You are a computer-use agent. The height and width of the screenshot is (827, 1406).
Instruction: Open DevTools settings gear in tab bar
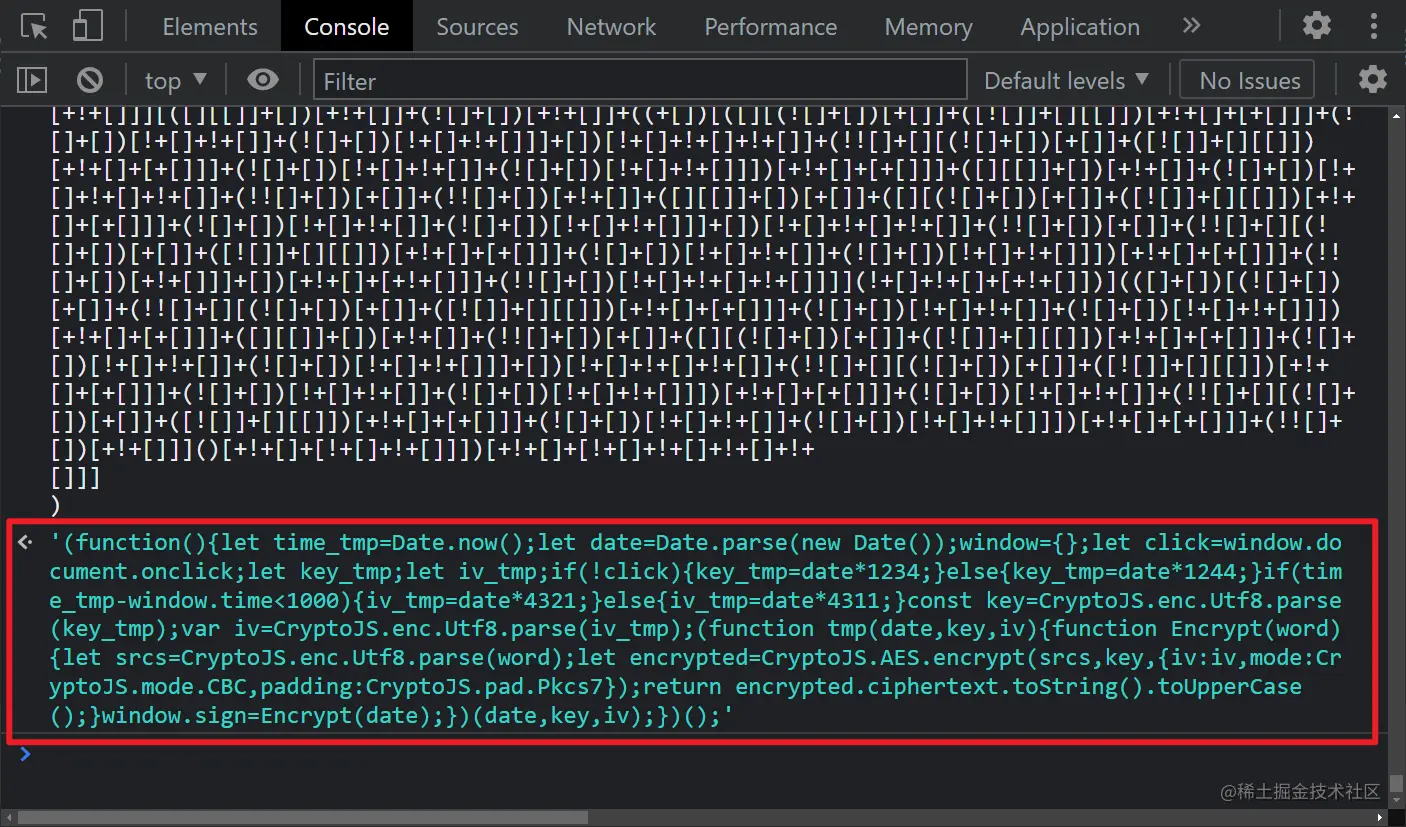pyautogui.click(x=1317, y=25)
